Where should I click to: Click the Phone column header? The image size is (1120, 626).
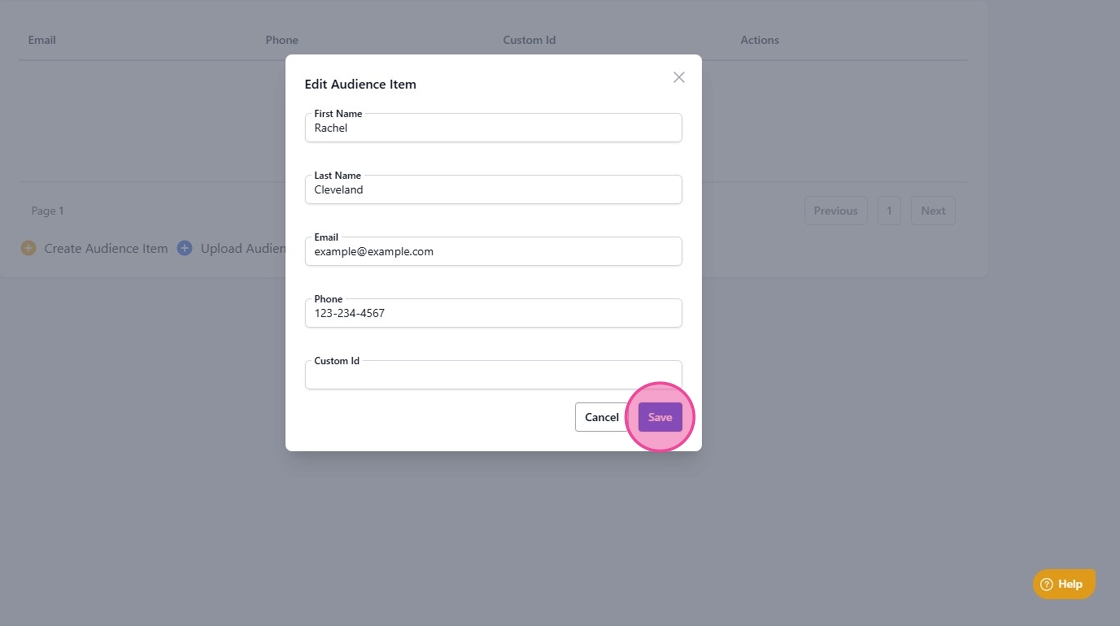click(x=282, y=40)
